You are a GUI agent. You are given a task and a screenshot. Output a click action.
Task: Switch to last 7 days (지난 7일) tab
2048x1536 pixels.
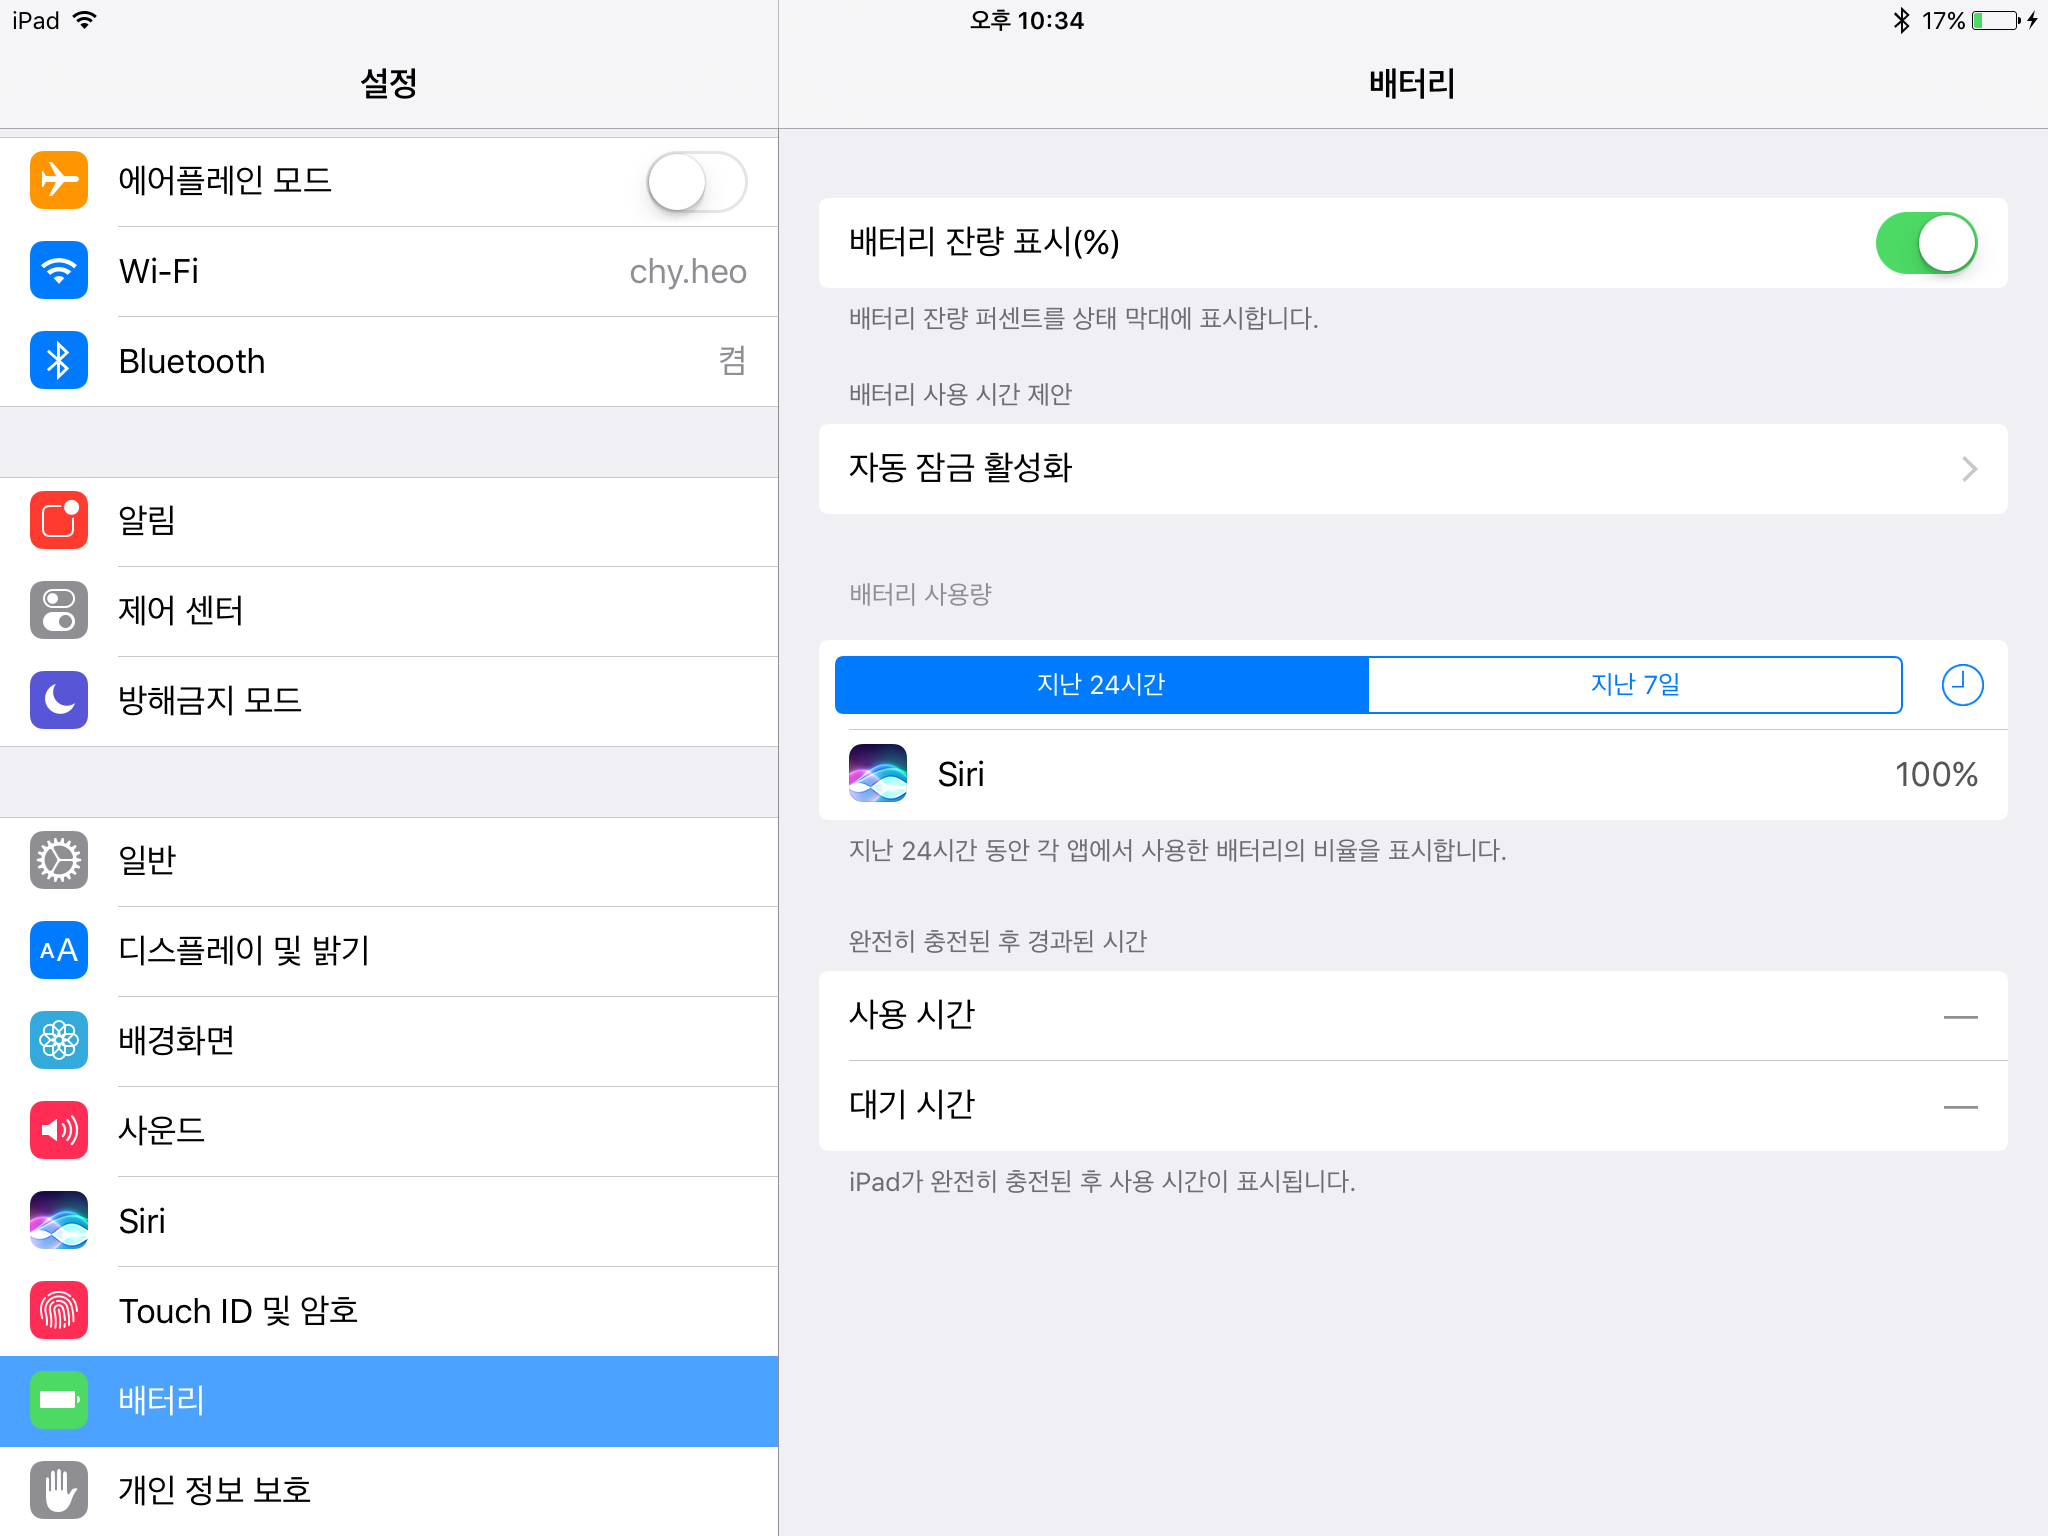(x=1634, y=685)
